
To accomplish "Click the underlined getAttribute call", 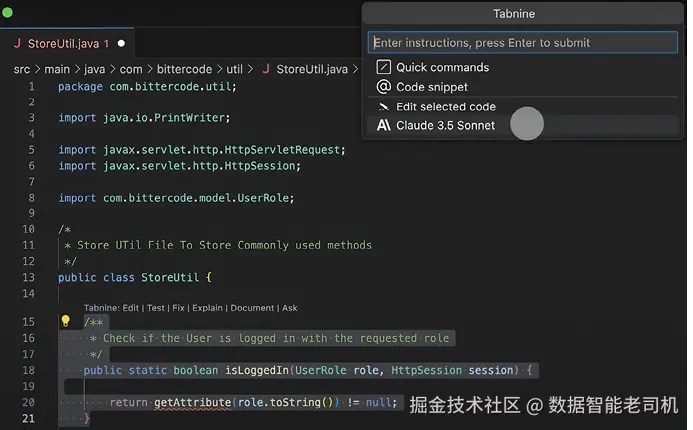I will click(x=192, y=402).
